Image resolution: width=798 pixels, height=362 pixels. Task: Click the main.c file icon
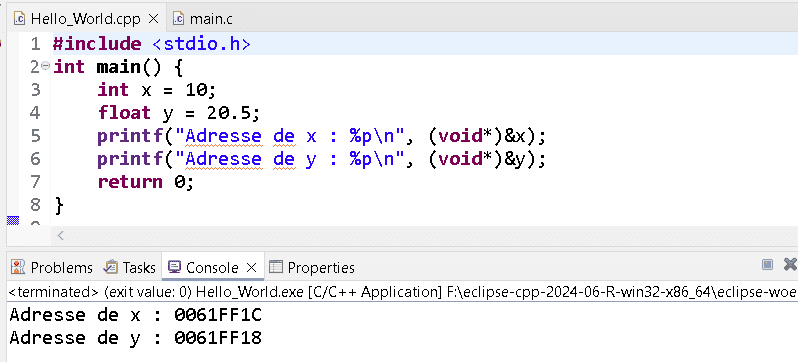point(178,18)
